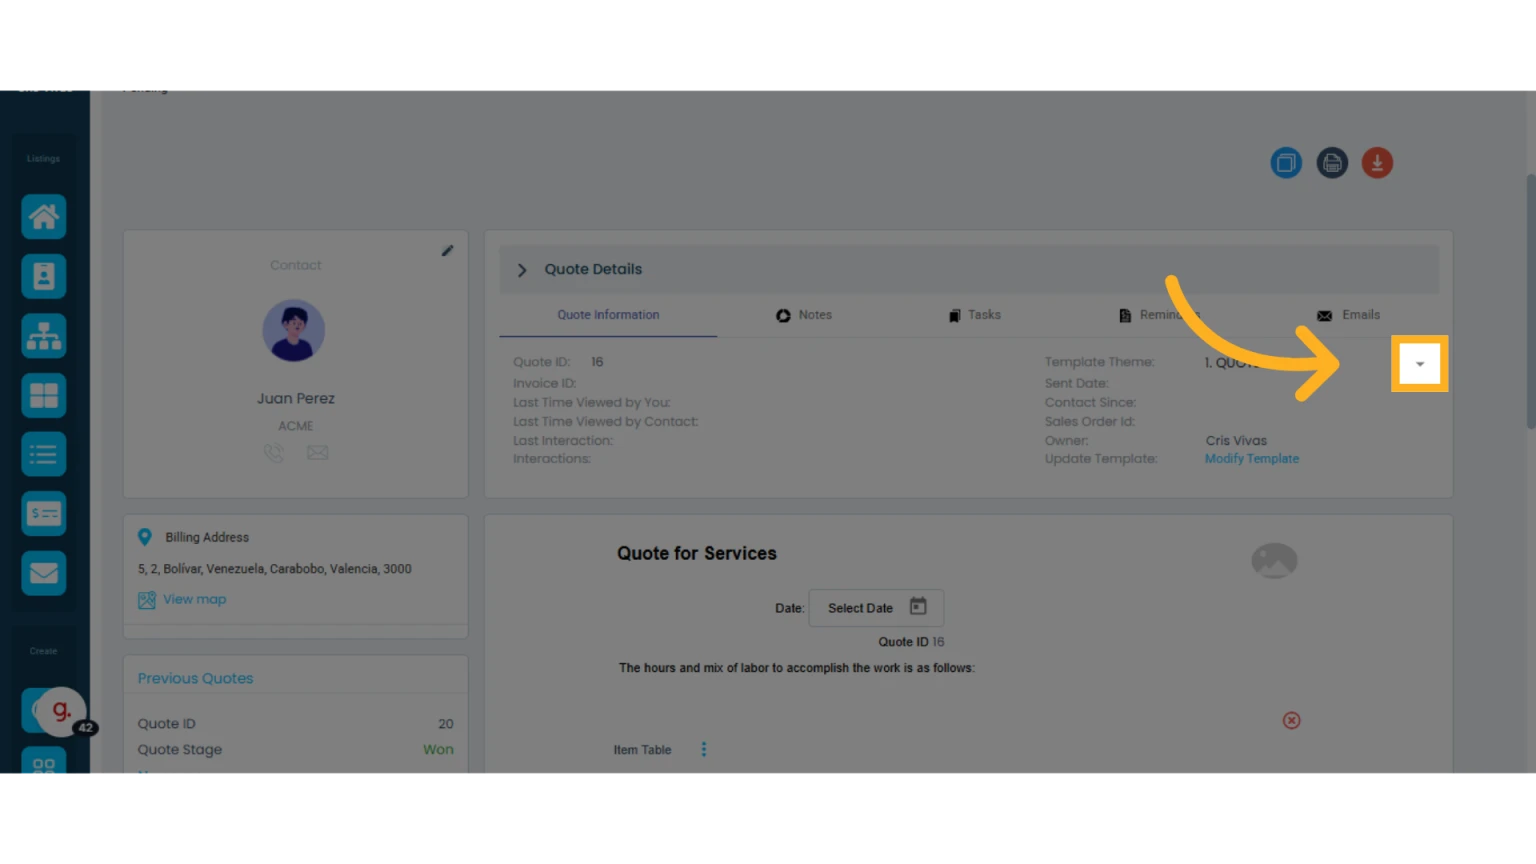1536x864 pixels.
Task: Click the billing address text line
Action: tap(275, 569)
